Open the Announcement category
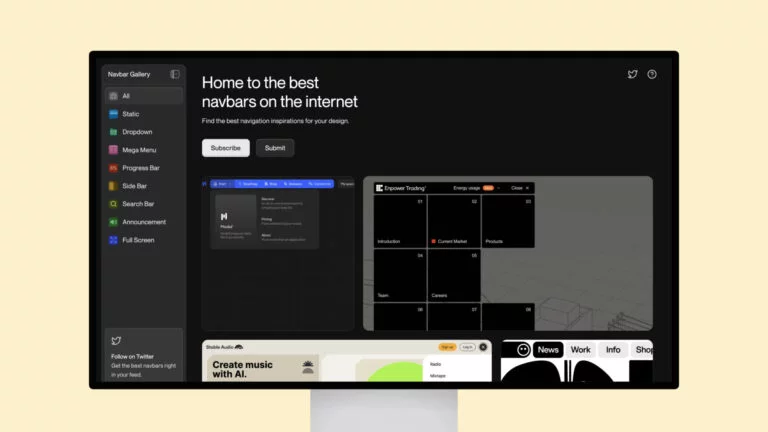Viewport: 768px width, 432px height. pos(144,222)
